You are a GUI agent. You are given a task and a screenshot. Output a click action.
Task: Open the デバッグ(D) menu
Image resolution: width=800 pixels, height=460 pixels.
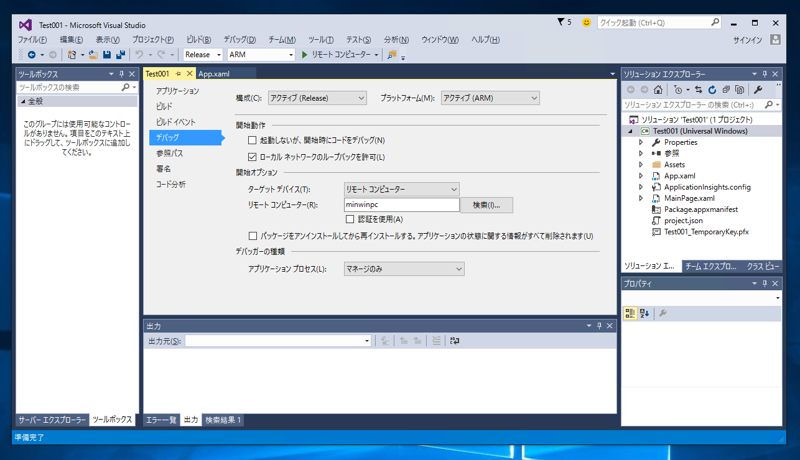(x=240, y=40)
